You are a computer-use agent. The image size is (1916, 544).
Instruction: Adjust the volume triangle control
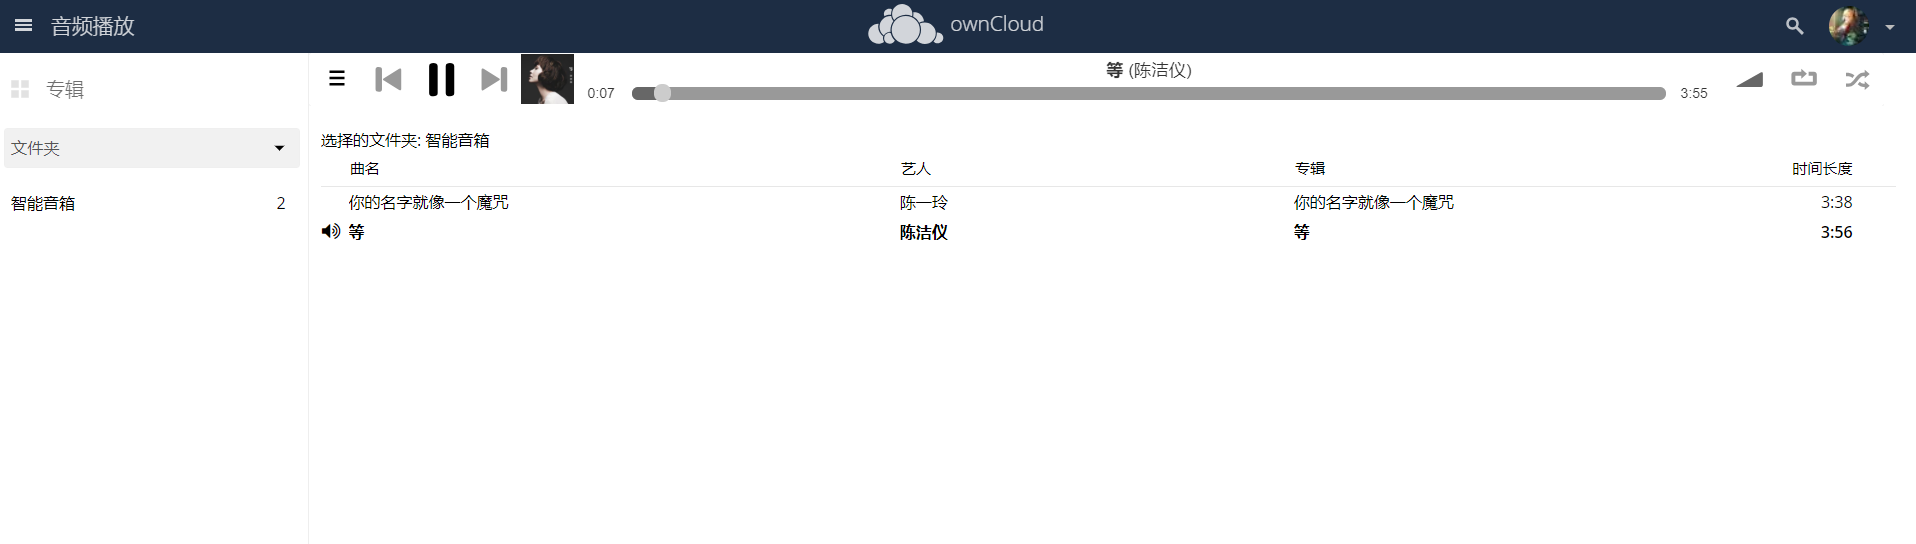[1749, 79]
